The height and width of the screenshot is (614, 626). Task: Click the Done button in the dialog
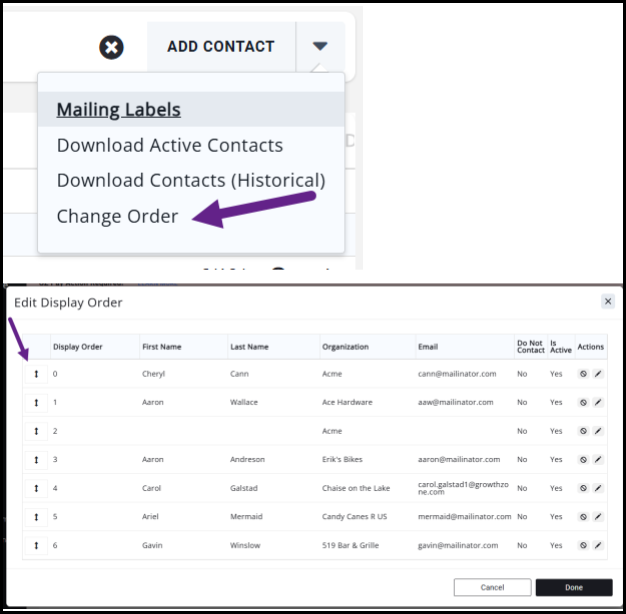(573, 588)
